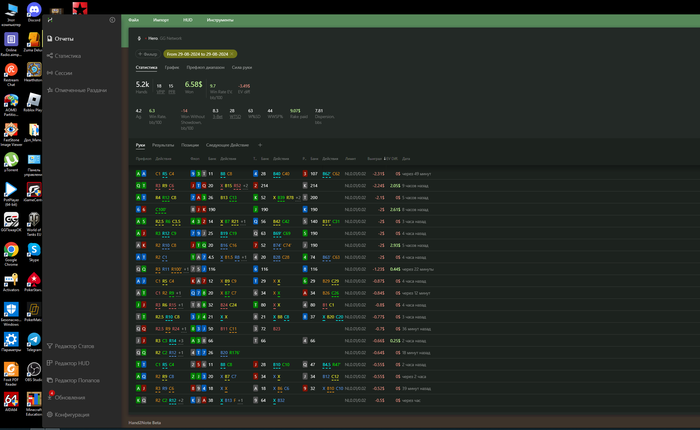The image size is (700, 430).
Task: Switch to the График tab
Action: 172,67
